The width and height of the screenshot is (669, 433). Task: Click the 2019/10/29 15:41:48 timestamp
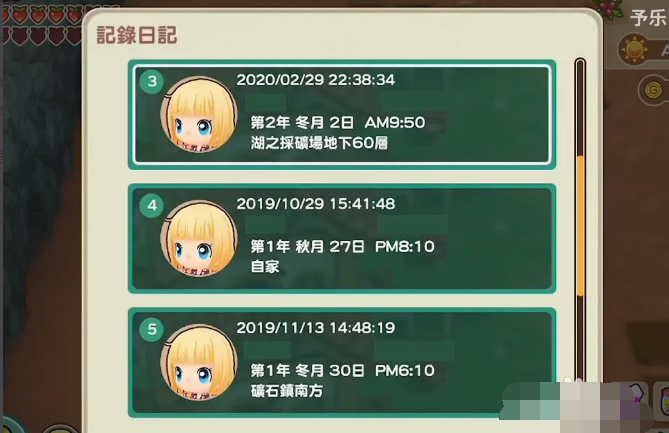[x=316, y=204]
